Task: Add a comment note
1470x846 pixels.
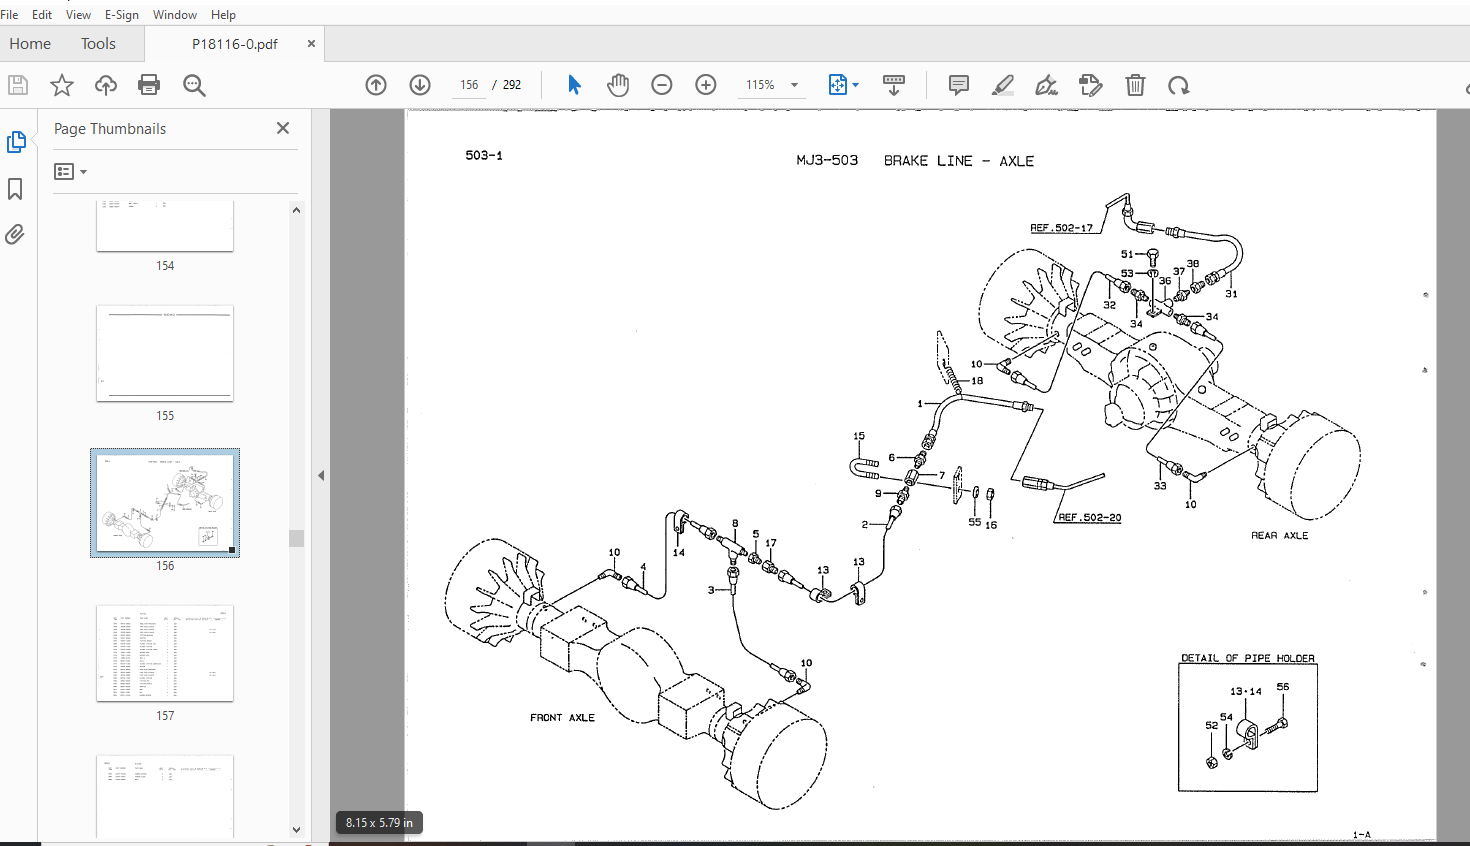Action: pos(959,85)
